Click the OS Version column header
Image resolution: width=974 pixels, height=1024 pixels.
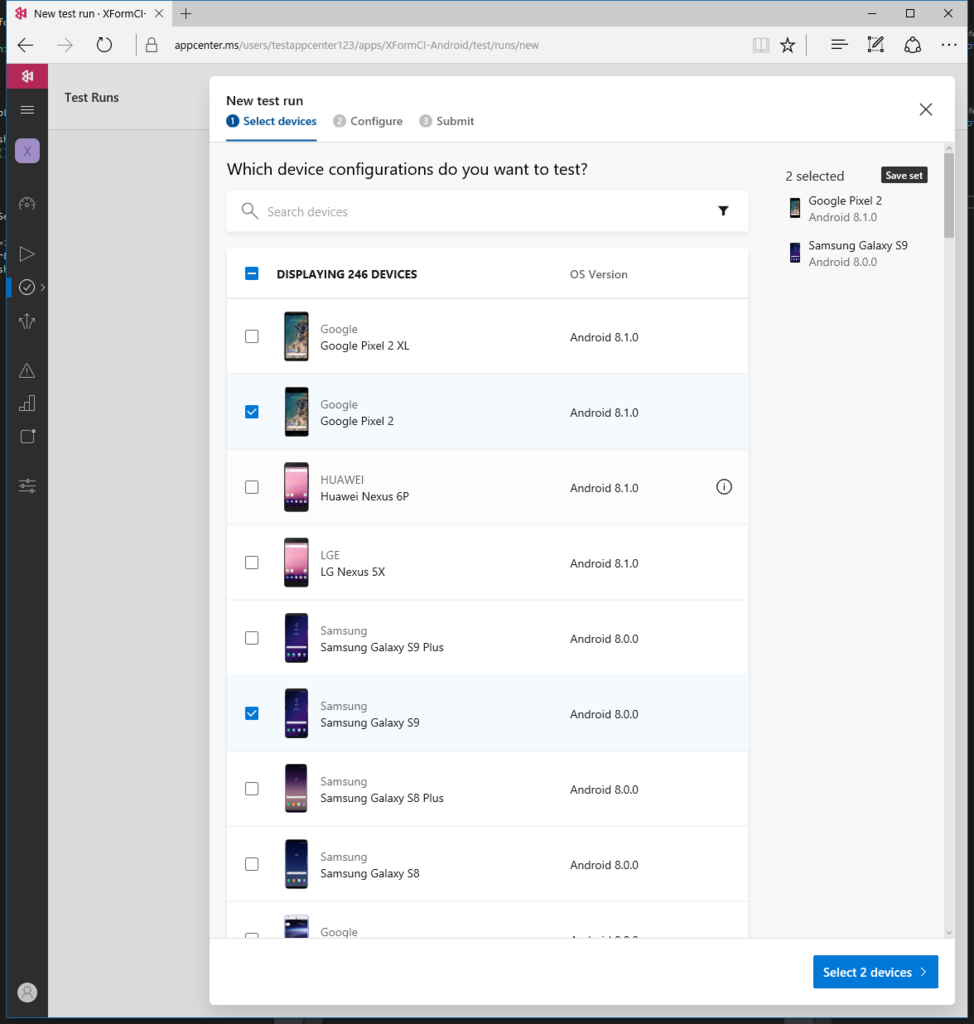click(x=598, y=274)
